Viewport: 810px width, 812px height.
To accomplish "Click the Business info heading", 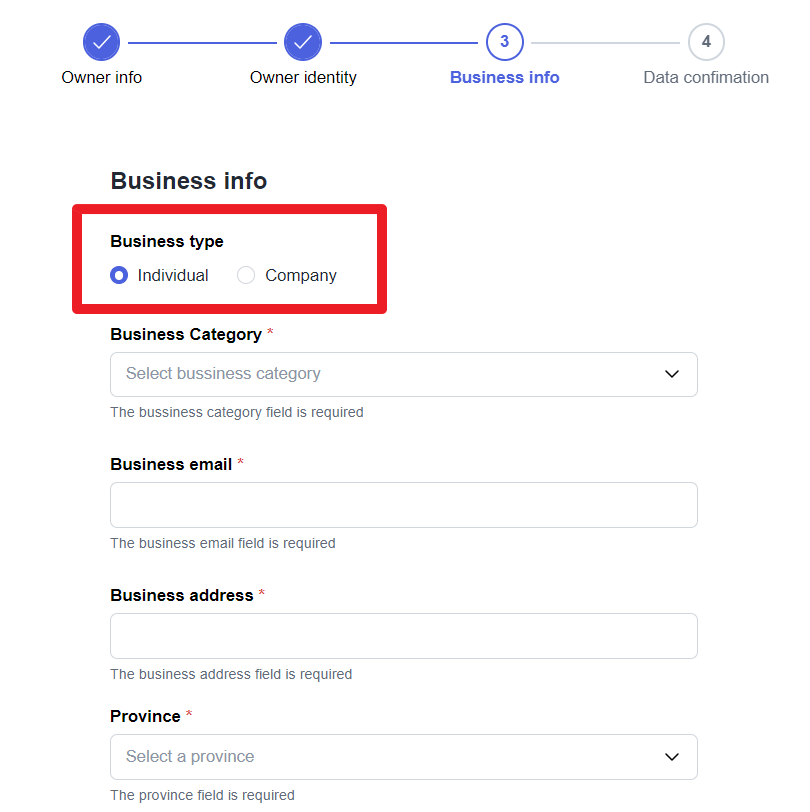I will (x=189, y=181).
